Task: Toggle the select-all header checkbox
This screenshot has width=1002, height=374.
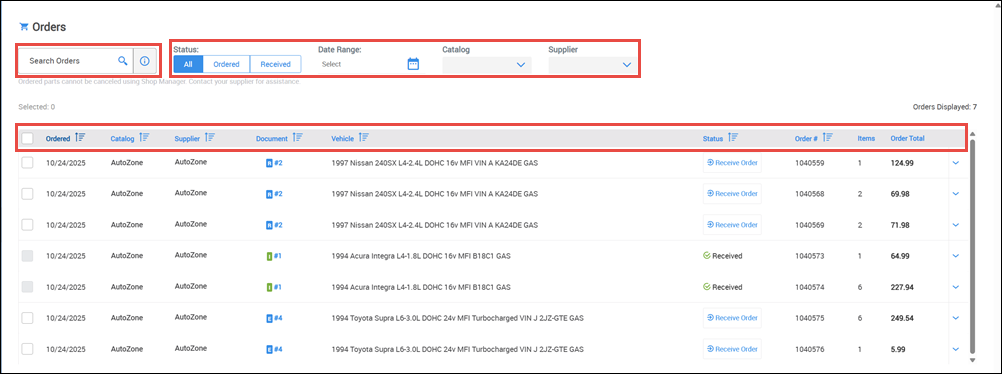Action: point(27,138)
